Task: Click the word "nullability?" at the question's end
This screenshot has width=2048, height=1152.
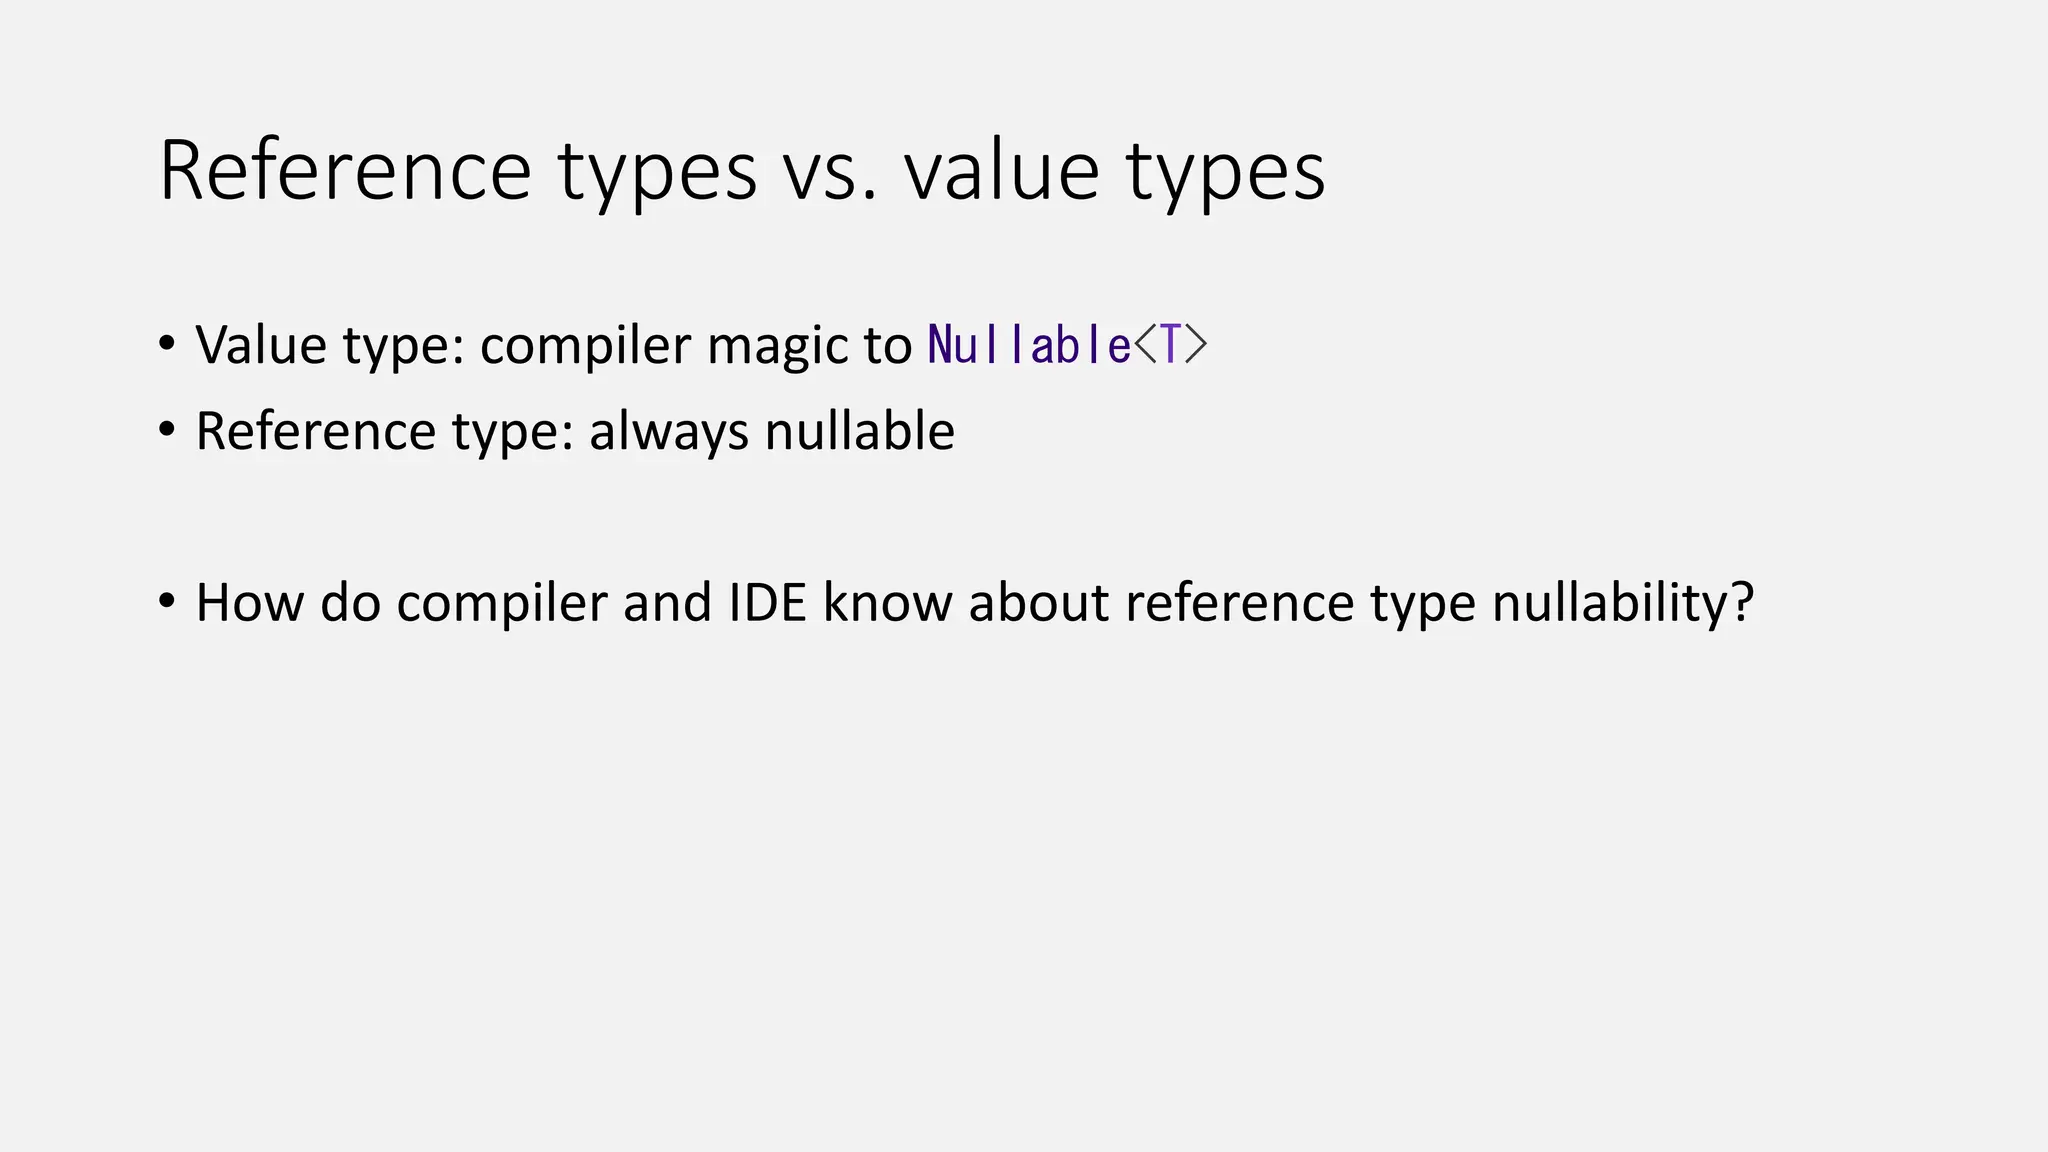Action: pyautogui.click(x=1623, y=604)
